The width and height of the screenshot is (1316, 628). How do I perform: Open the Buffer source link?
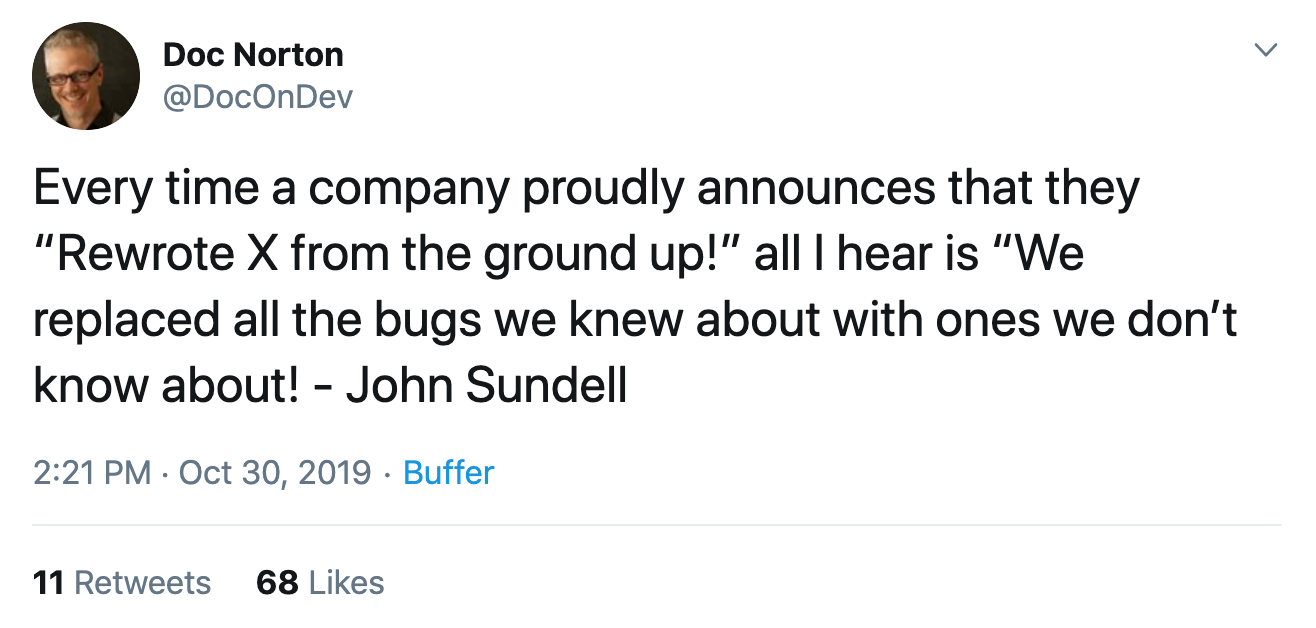click(448, 472)
